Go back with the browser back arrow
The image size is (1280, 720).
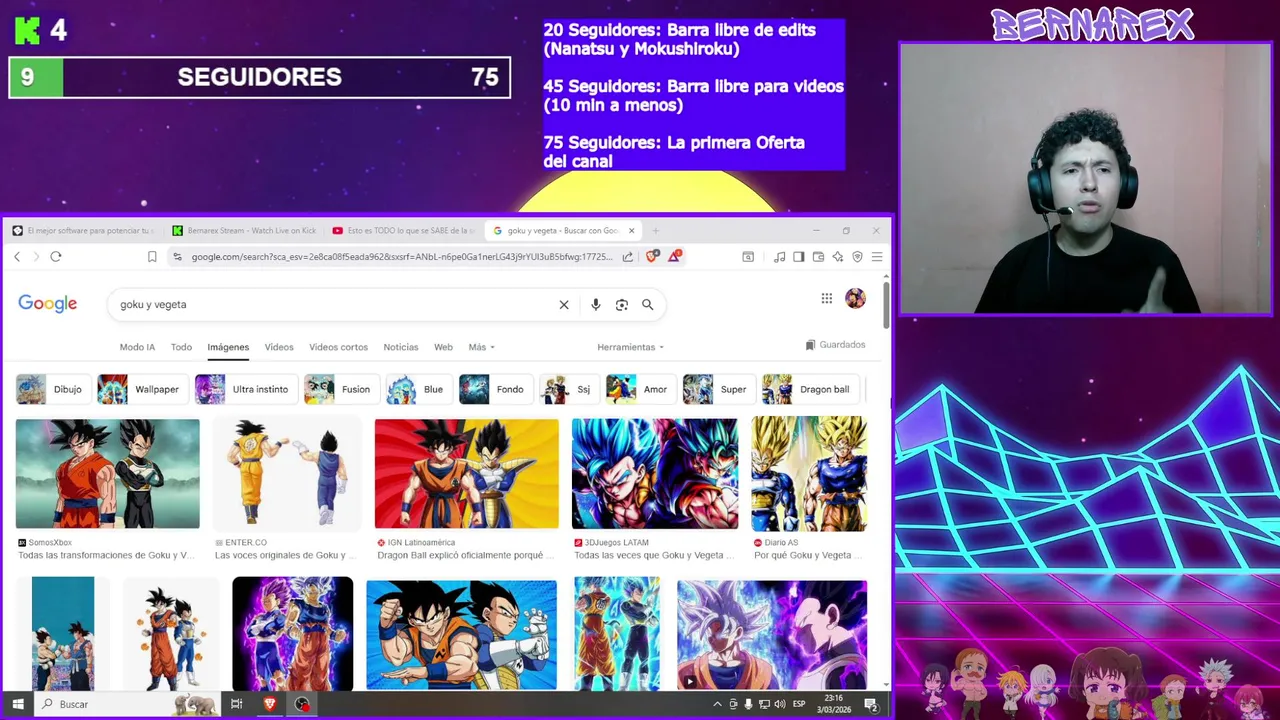pos(17,257)
